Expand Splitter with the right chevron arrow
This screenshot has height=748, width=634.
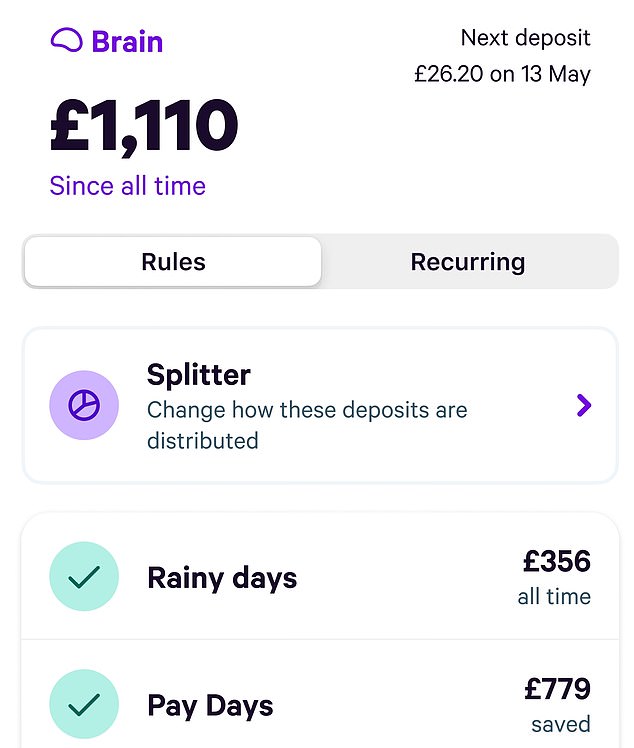pos(584,405)
